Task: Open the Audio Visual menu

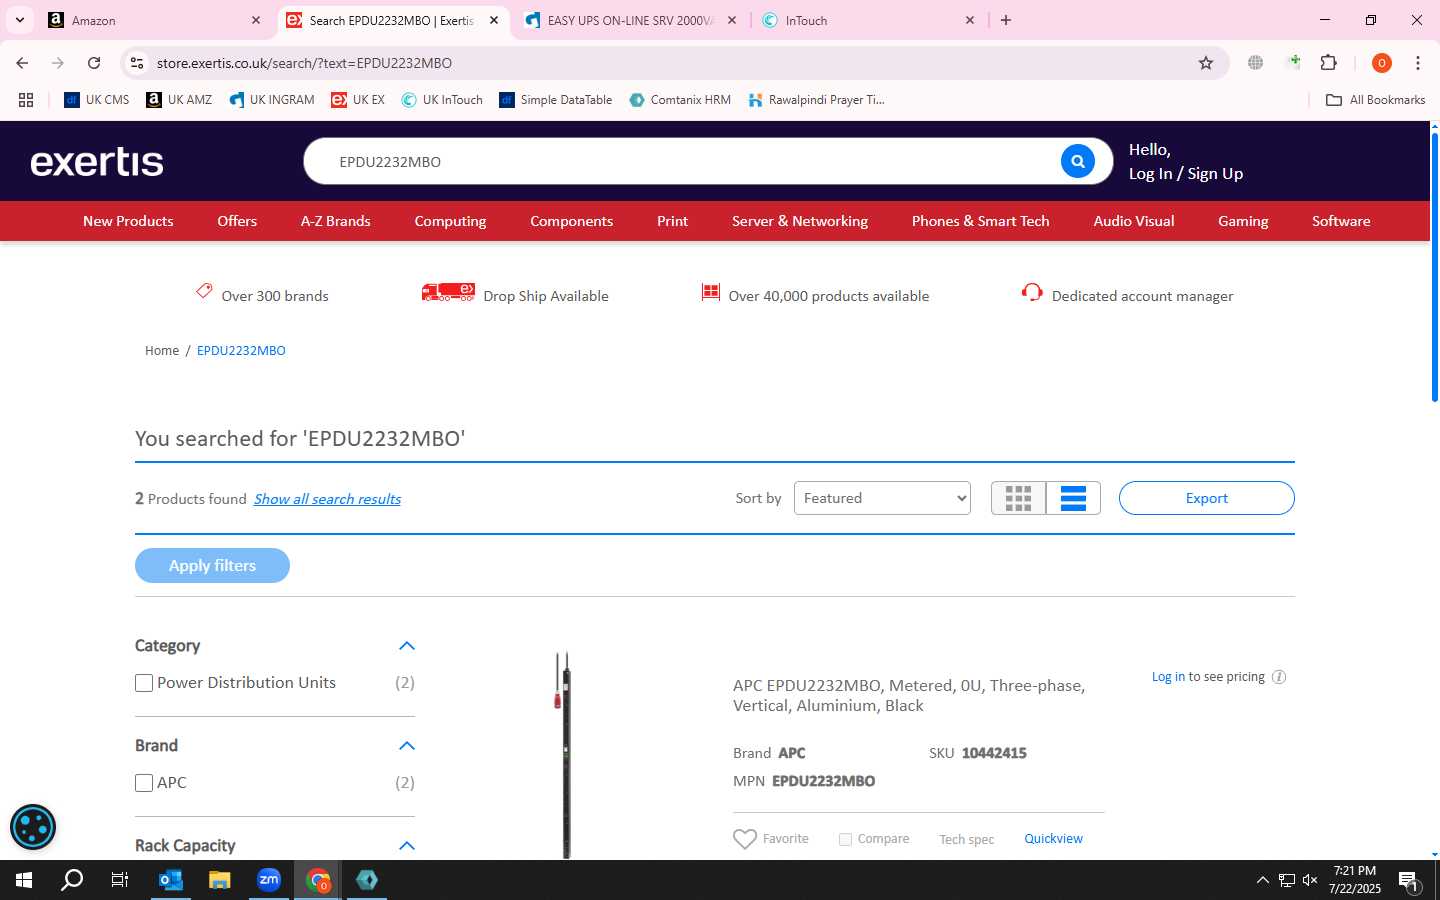Action: 1134,221
